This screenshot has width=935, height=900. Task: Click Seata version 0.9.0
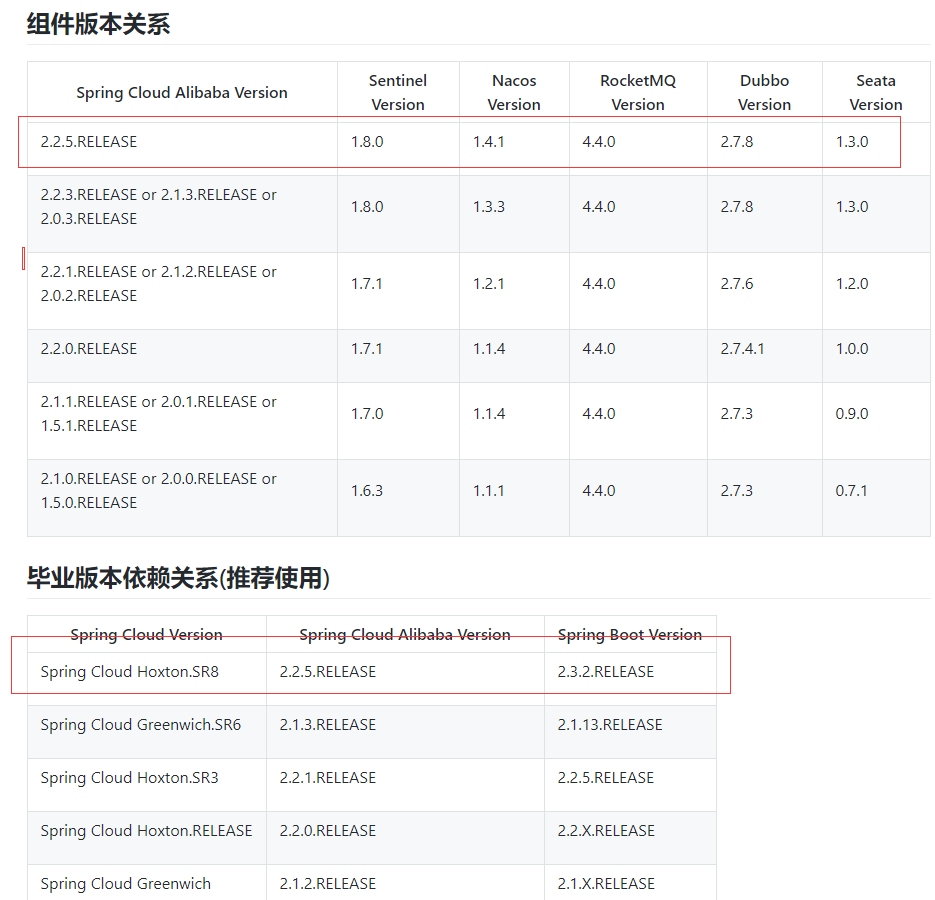tap(852, 414)
